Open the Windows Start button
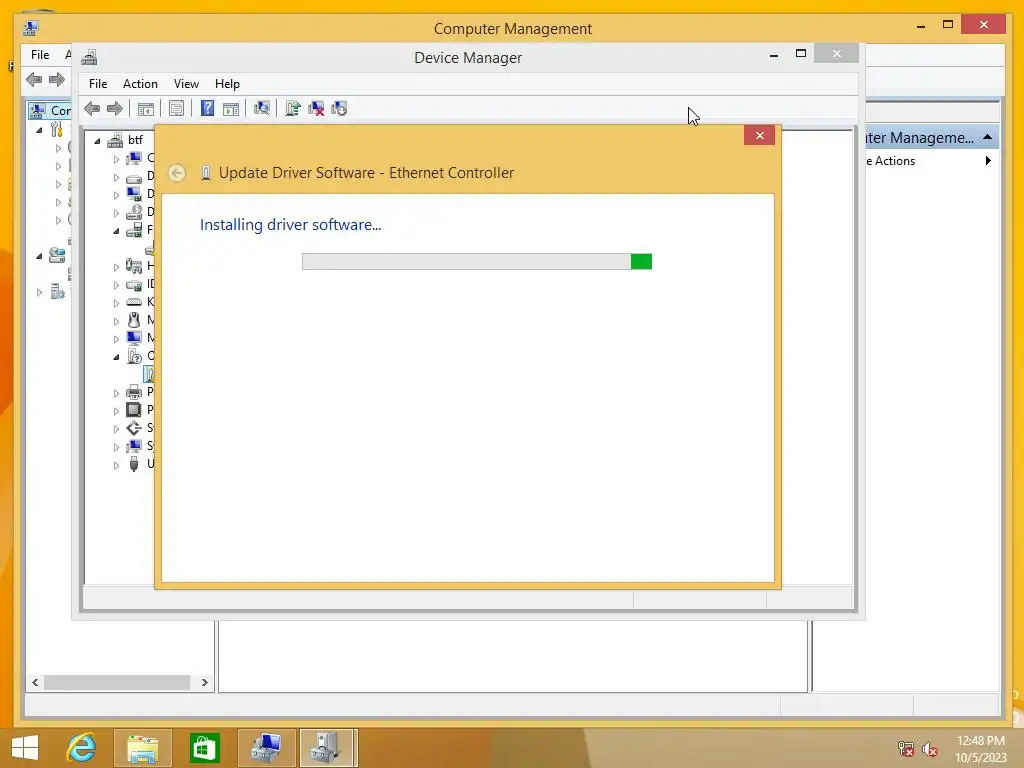 pos(25,748)
